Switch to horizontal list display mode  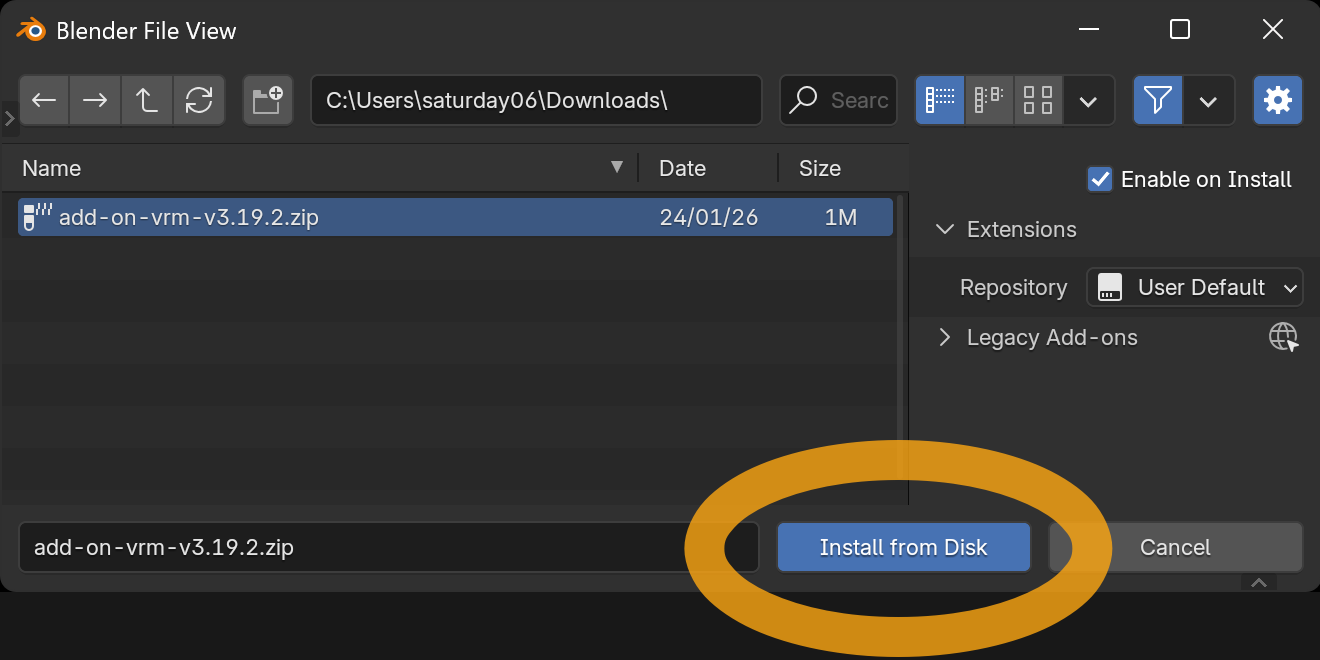989,100
